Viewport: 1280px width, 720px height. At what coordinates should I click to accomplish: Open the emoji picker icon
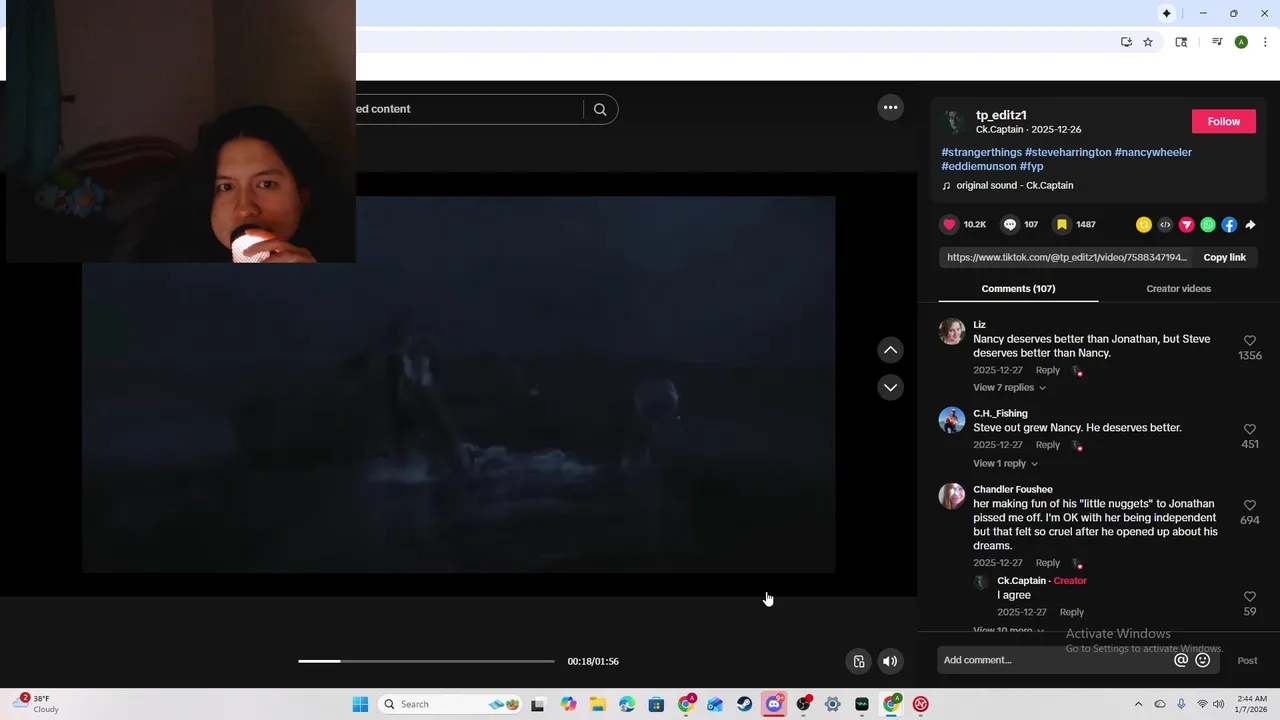point(1203,660)
